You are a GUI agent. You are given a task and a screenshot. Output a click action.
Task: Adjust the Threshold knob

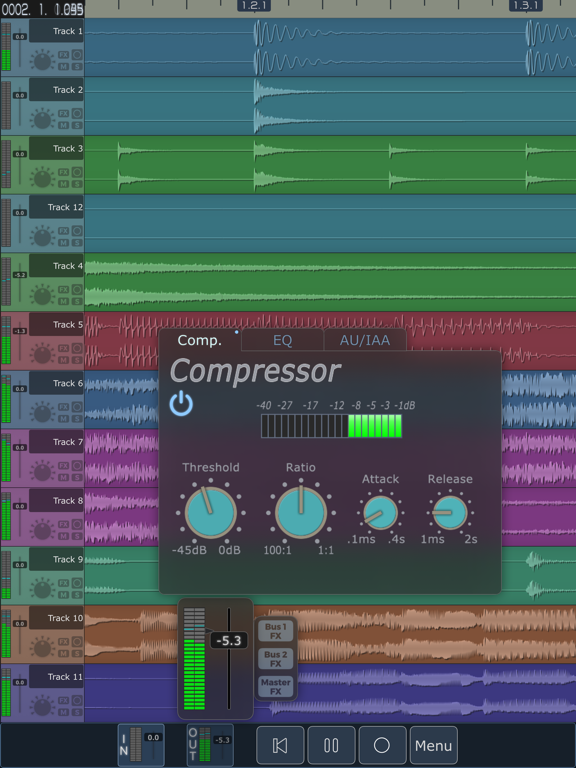point(211,512)
